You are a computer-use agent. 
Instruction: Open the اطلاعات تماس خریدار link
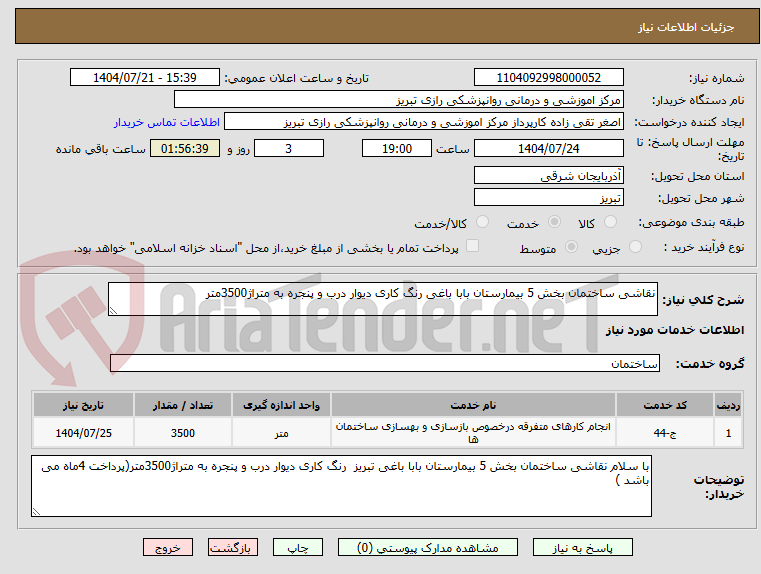(x=167, y=122)
